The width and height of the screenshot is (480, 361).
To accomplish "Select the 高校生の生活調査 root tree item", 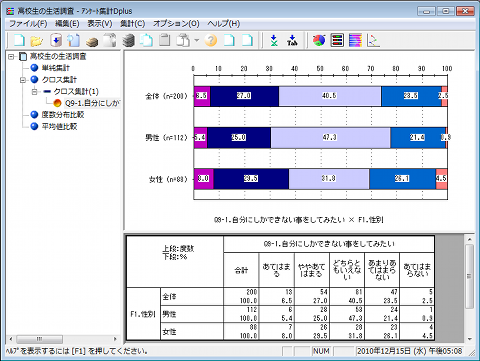I will point(58,56).
